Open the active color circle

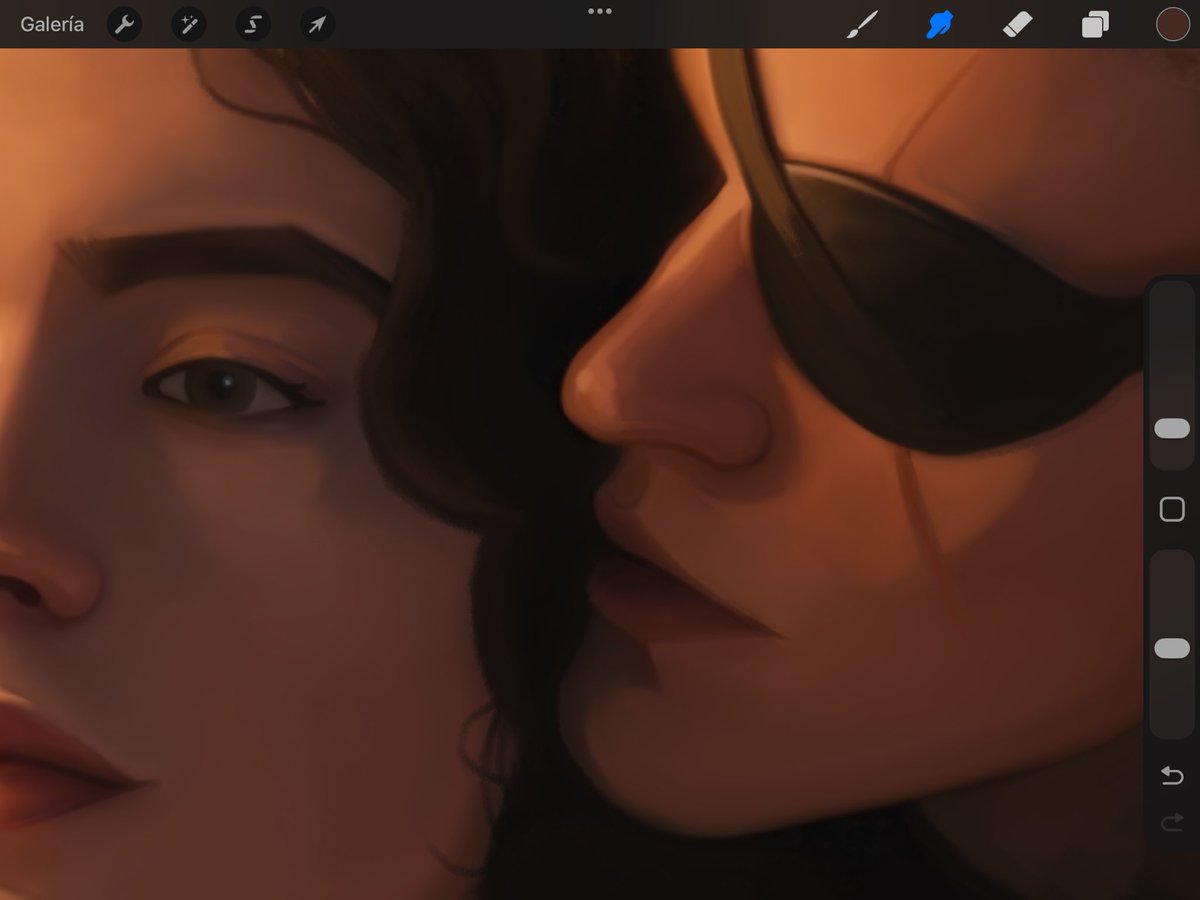(x=1172, y=25)
